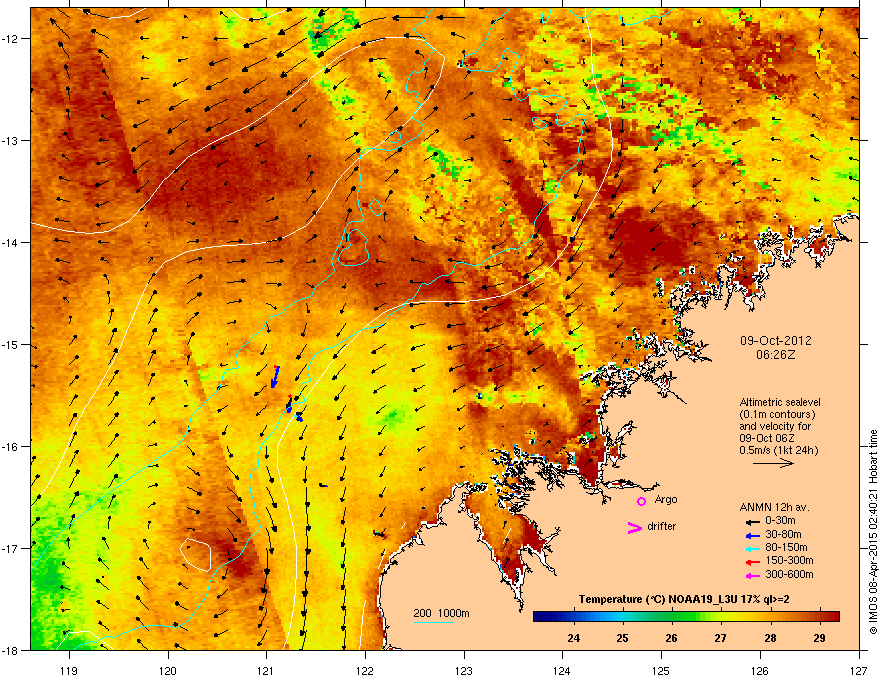The height and width of the screenshot is (680, 880).
Task: Click the latitude axis label -14
Action: point(11,242)
